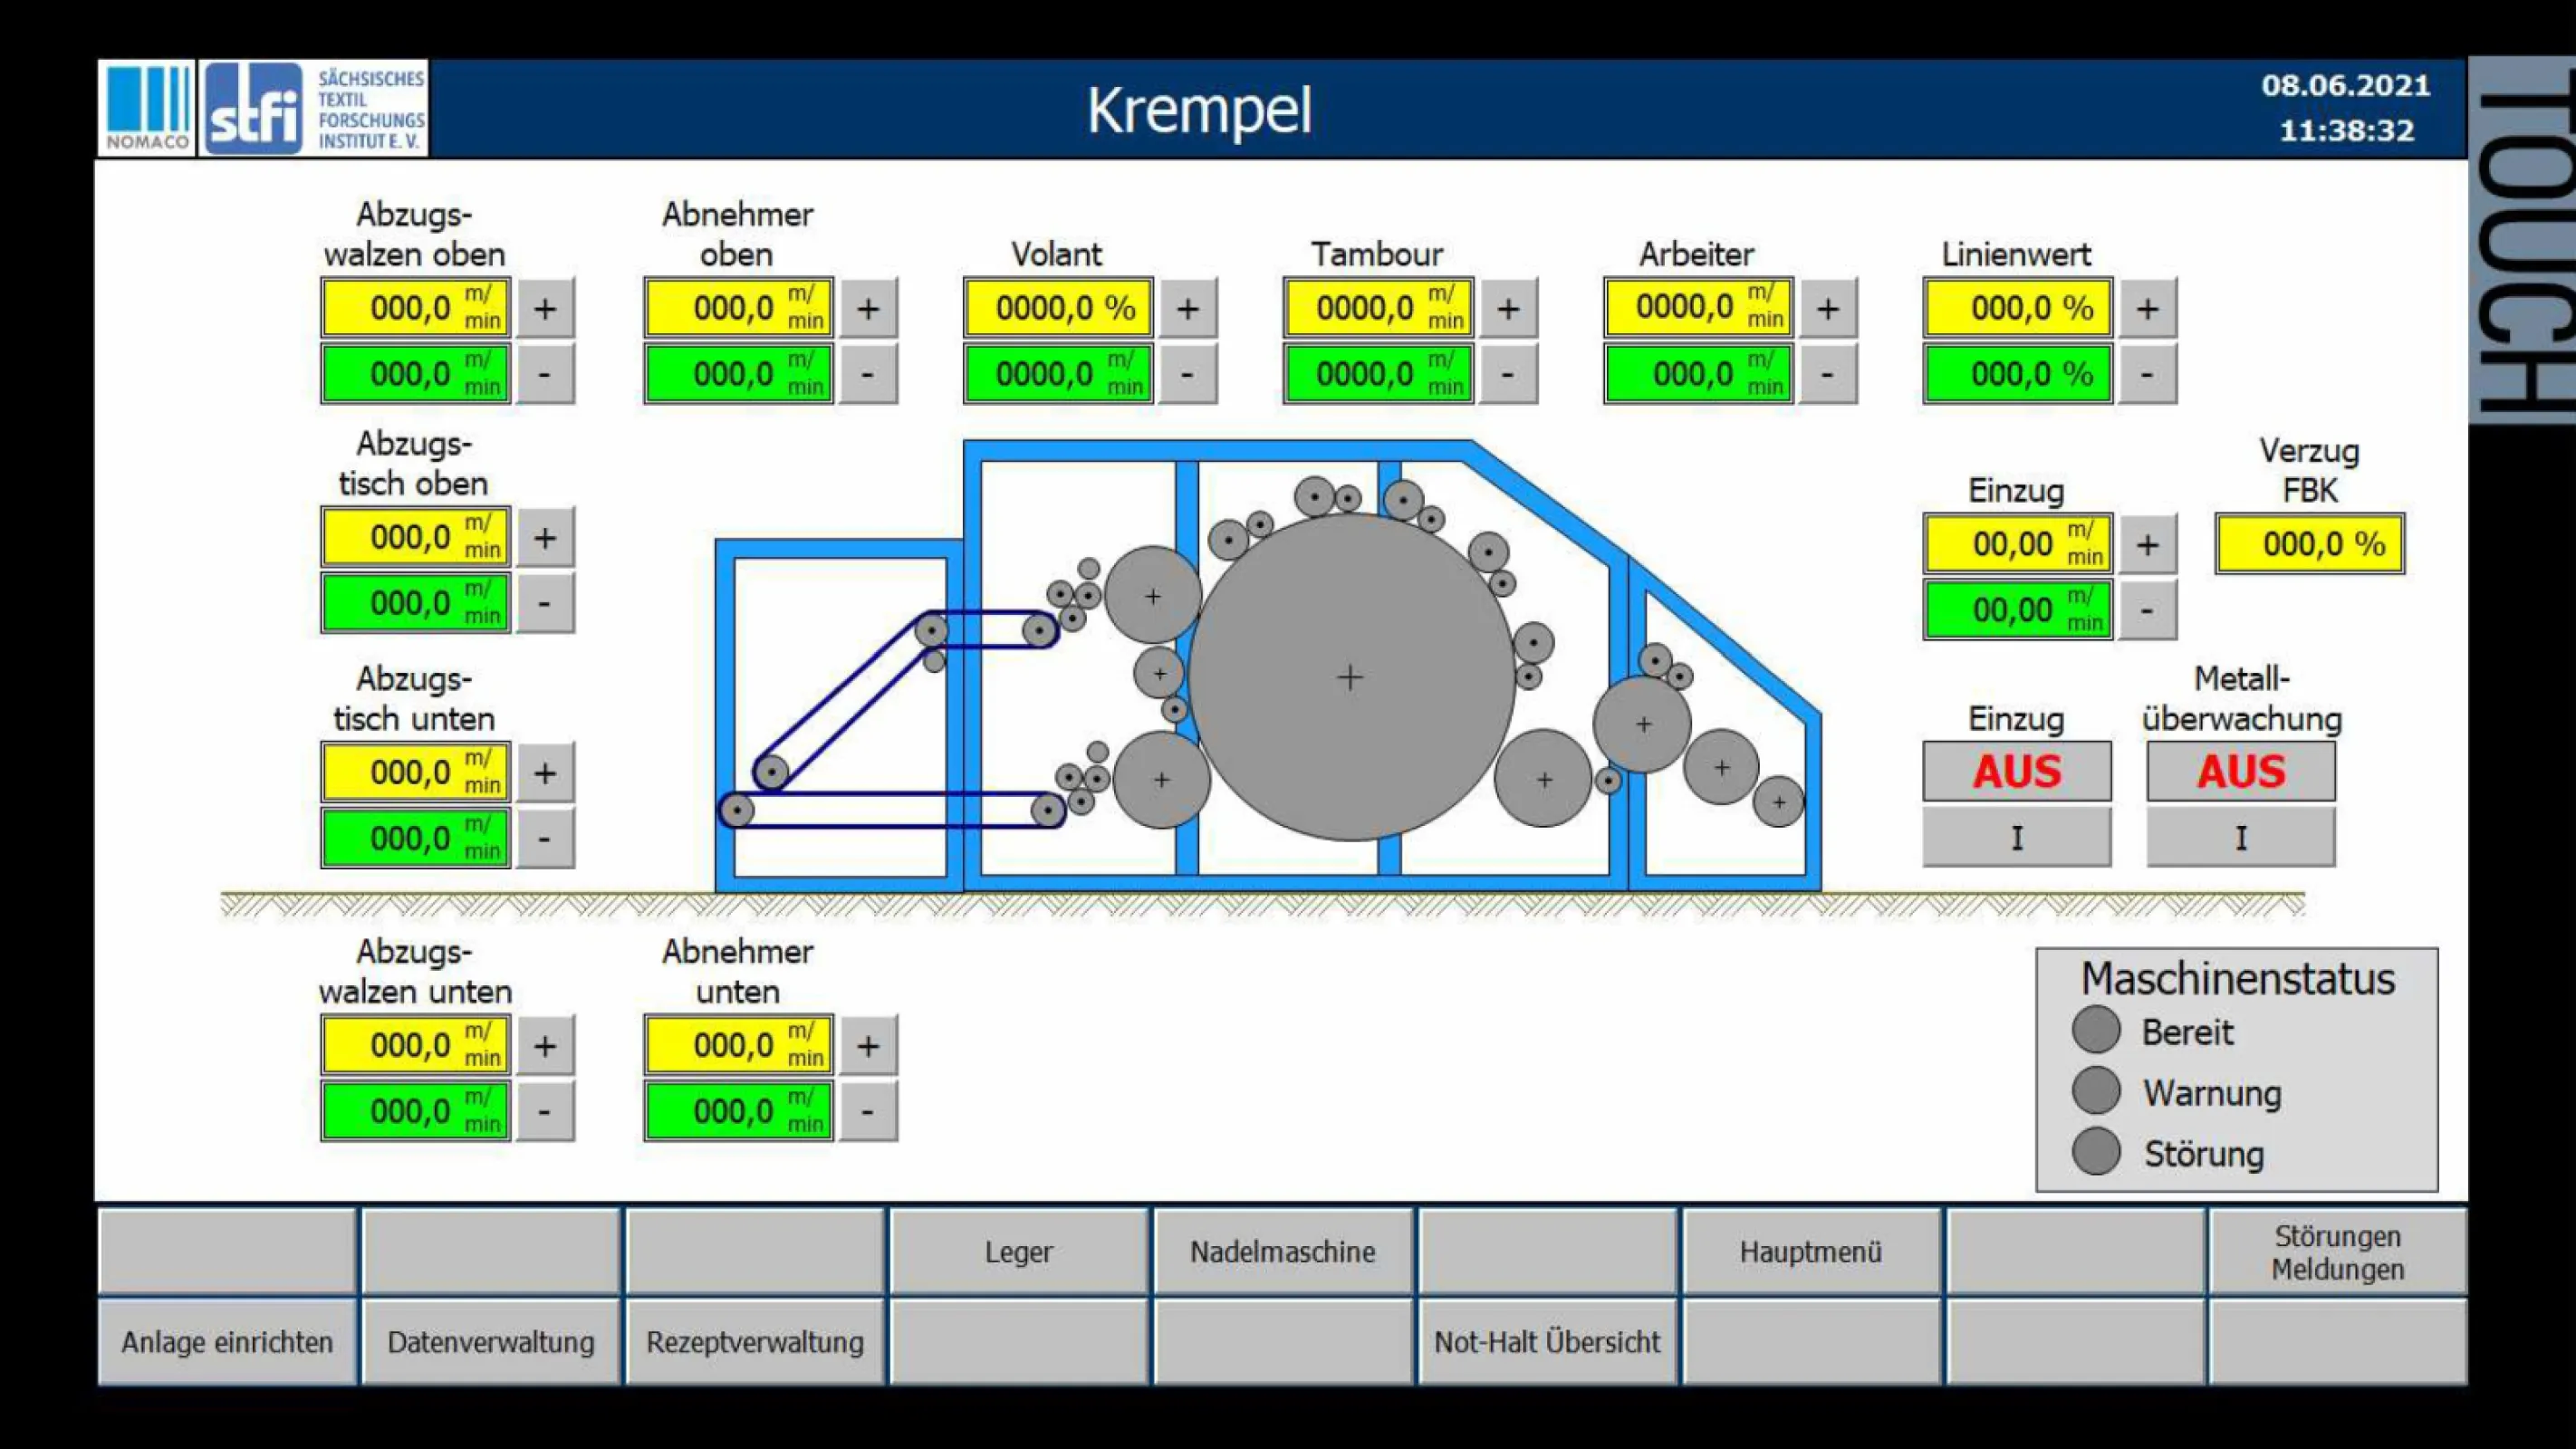Screen dimensions: 2576x1449
Task: Go to Hauptmenü
Action: [x=1810, y=1252]
